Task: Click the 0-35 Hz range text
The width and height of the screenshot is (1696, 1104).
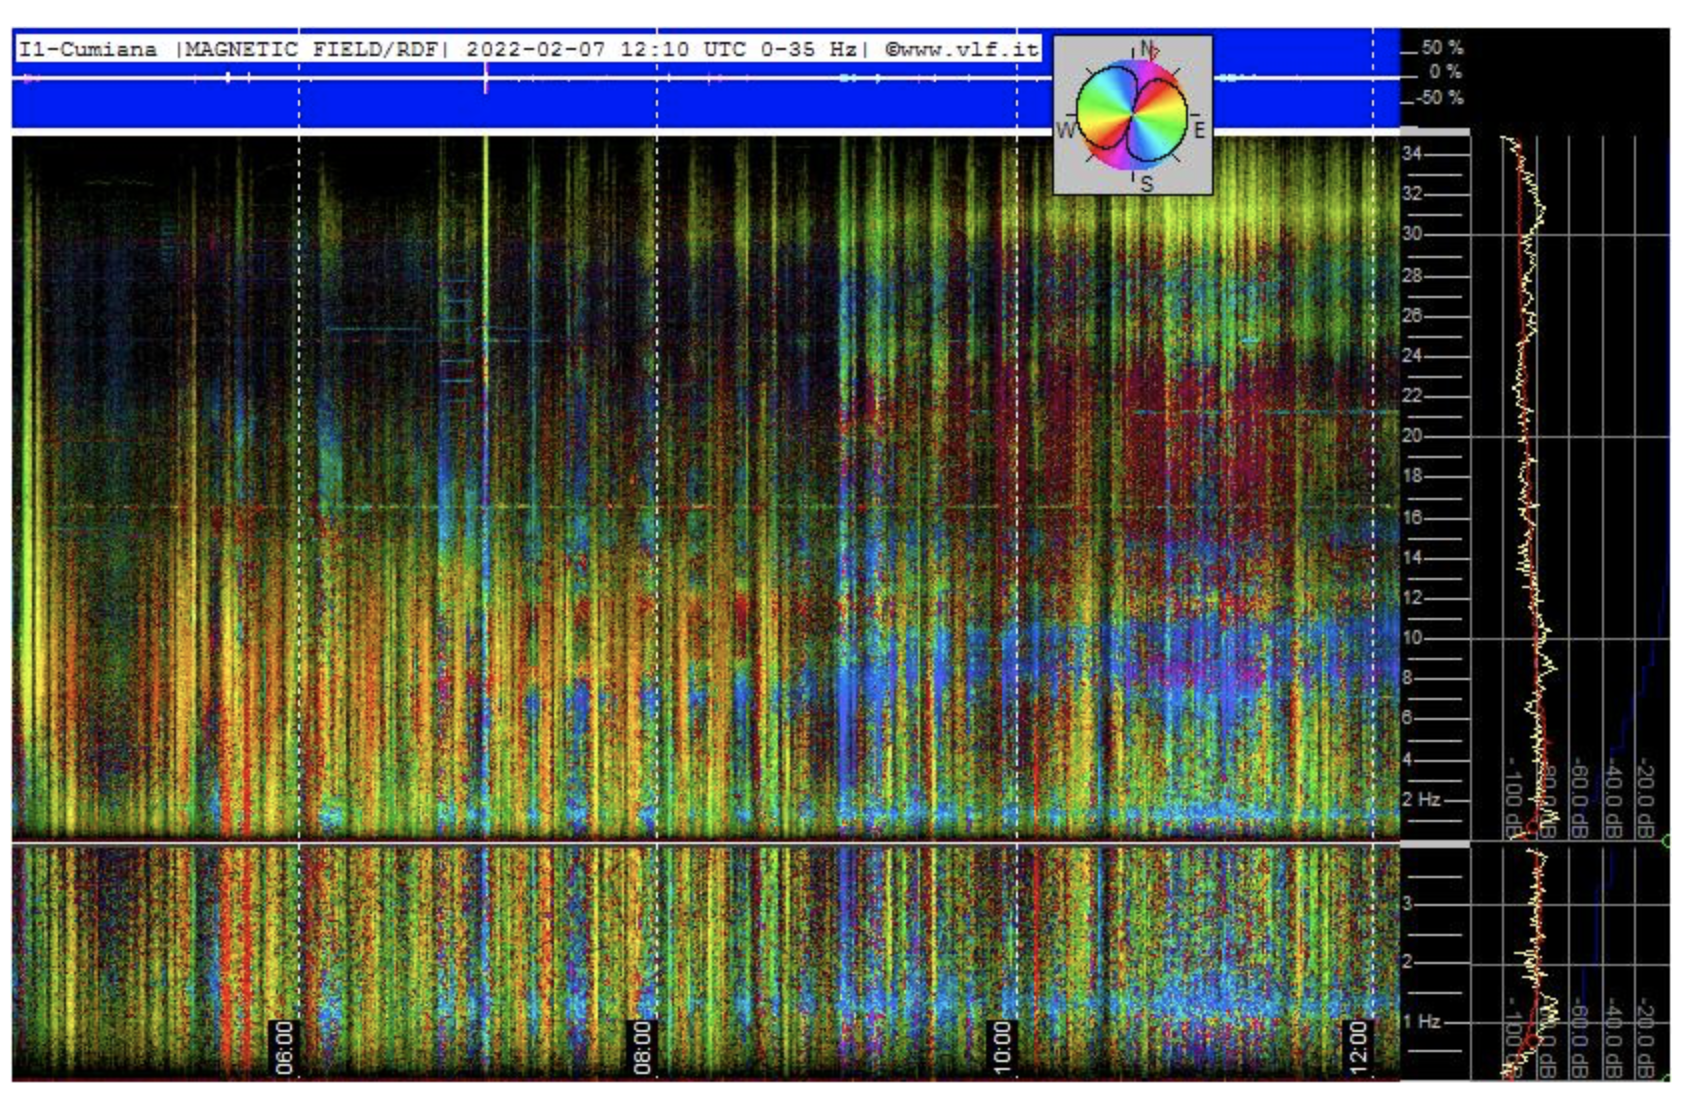Action: [807, 49]
